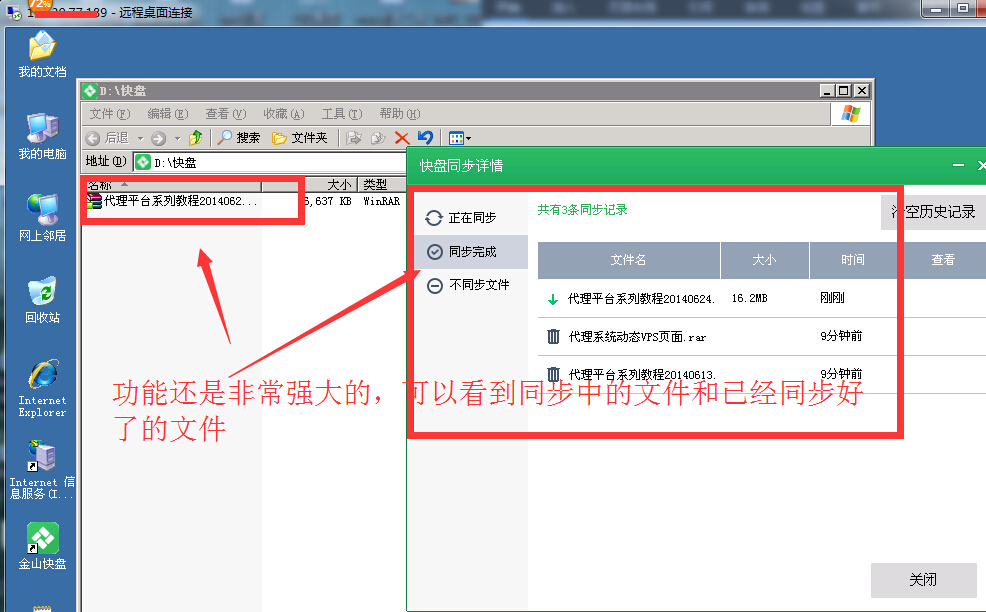Click the 16.2MB size value
The width and height of the screenshot is (986, 612).
tap(750, 299)
